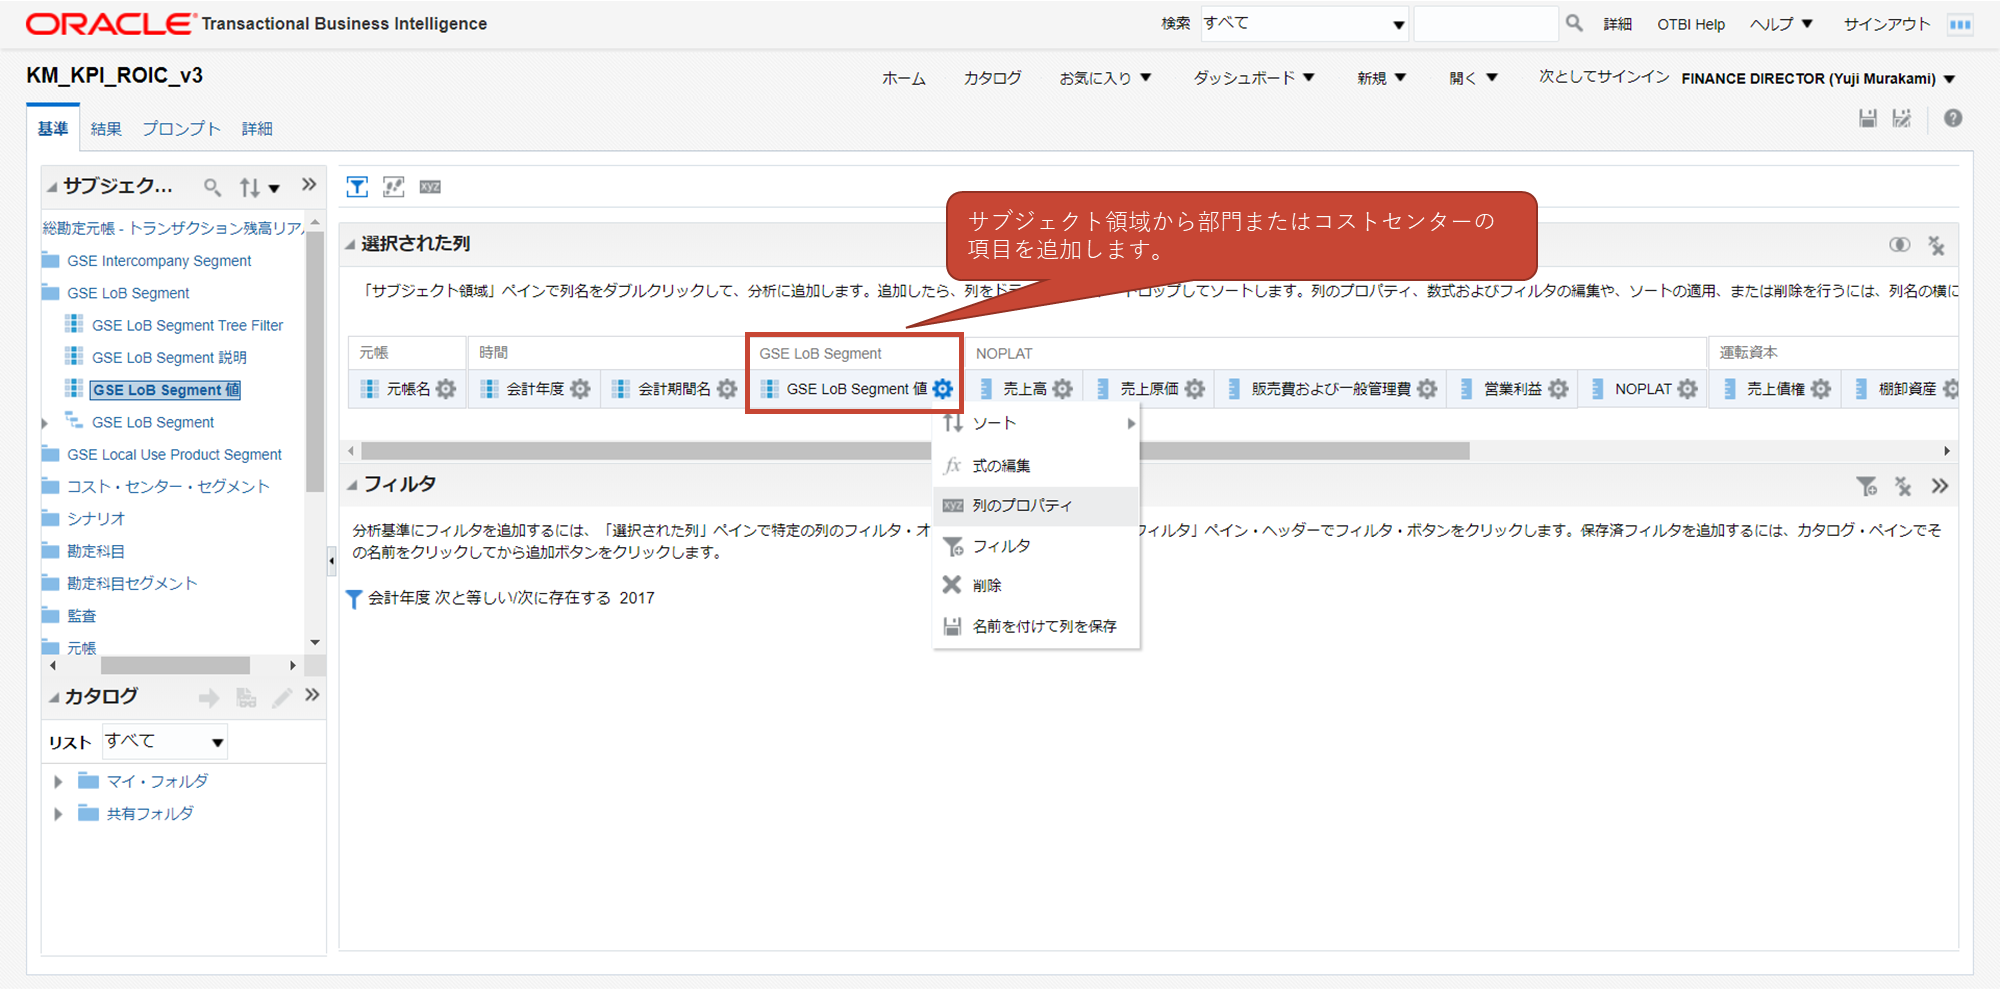This screenshot has height=992, width=2000.
Task: Click the selected columns horizontal scrollbar
Action: [x=915, y=451]
